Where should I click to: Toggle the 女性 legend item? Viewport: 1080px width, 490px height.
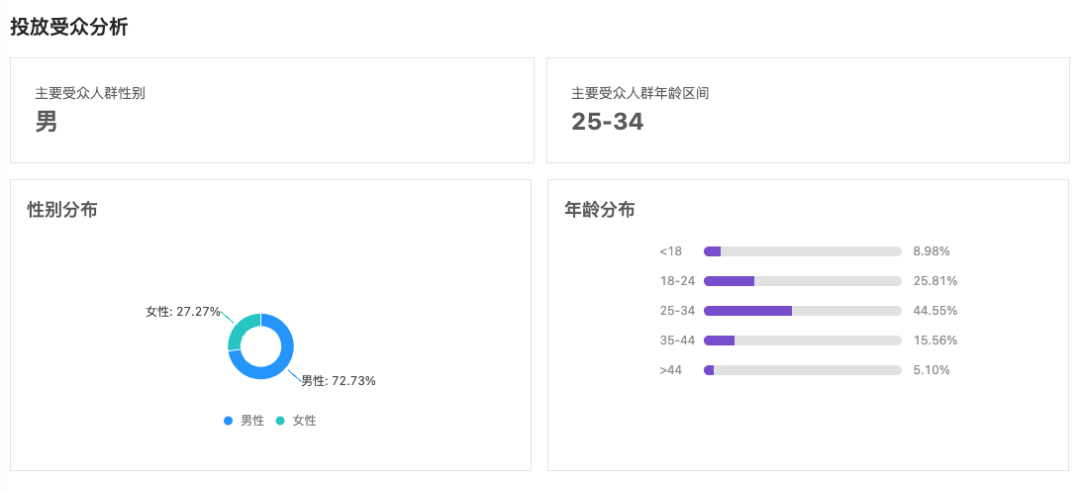tap(296, 421)
